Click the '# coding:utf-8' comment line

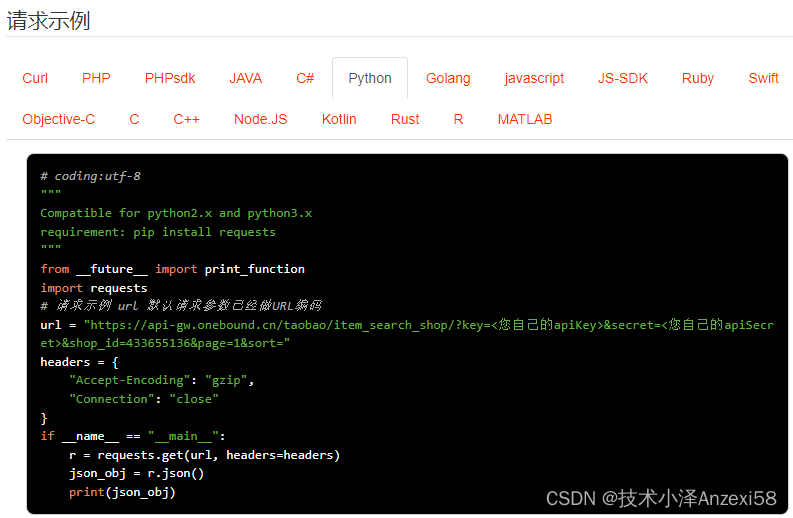[x=91, y=176]
